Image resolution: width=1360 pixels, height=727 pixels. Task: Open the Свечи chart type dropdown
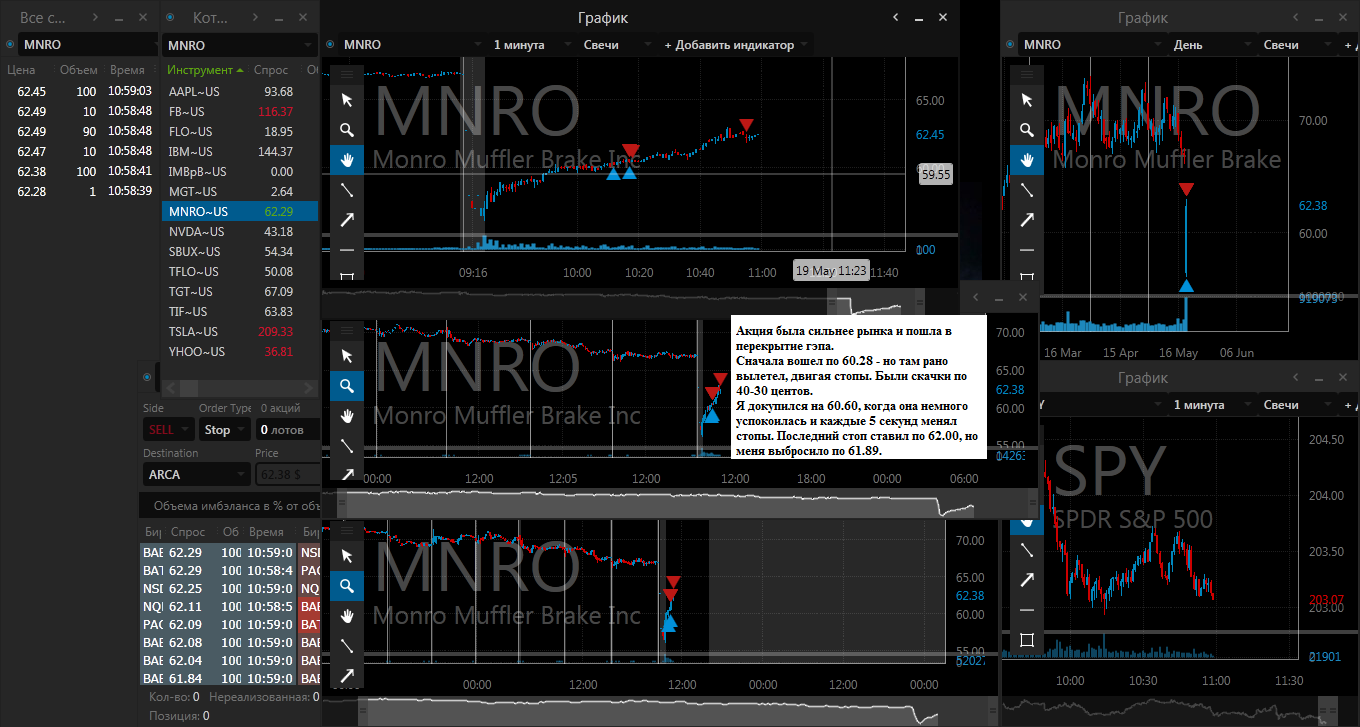[605, 45]
